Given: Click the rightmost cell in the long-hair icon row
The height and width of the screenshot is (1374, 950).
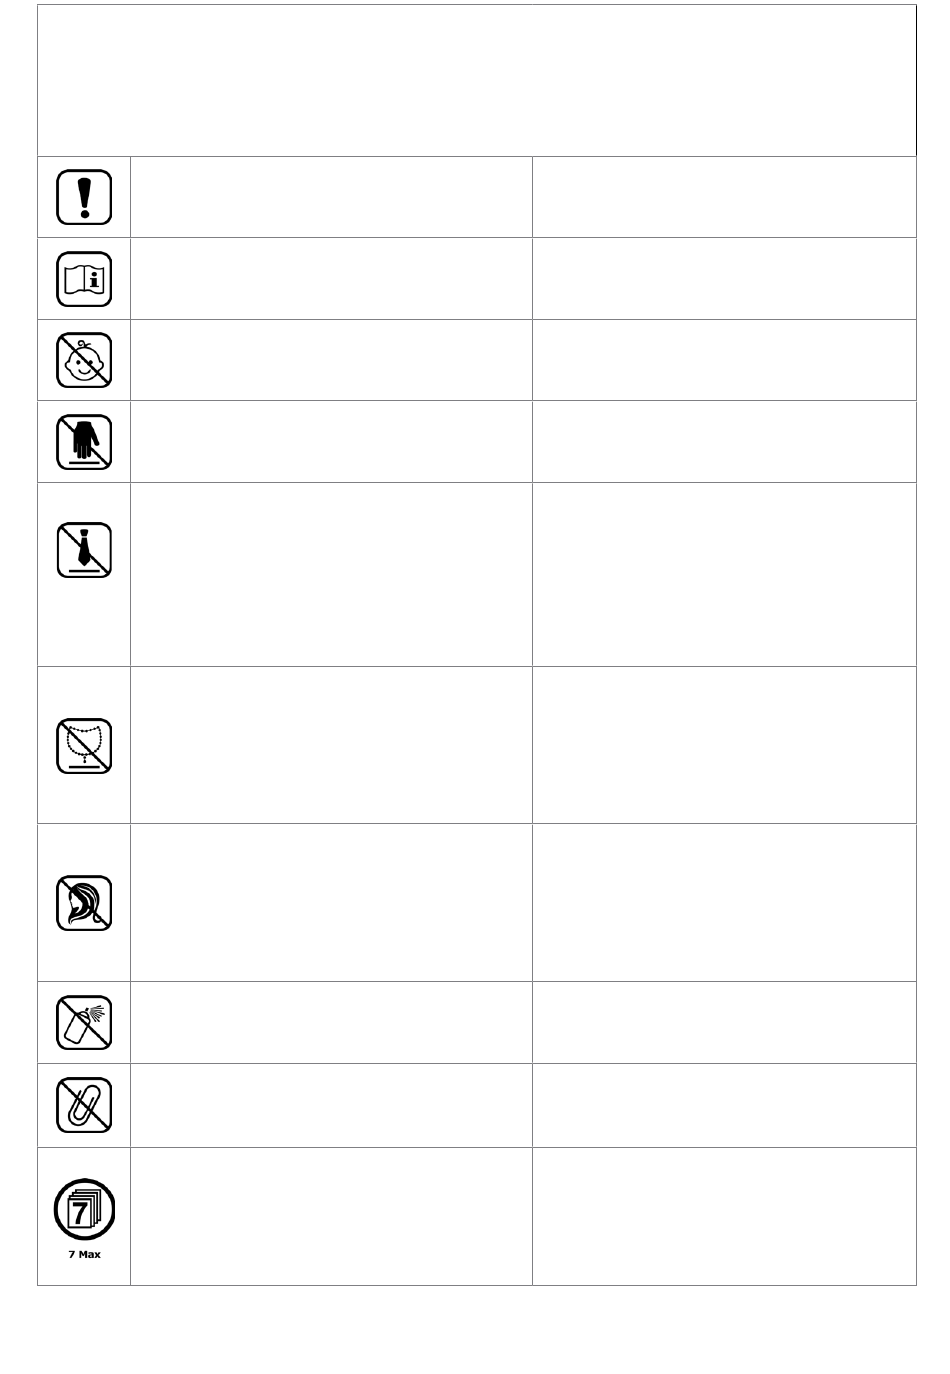Looking at the screenshot, I should [724, 903].
